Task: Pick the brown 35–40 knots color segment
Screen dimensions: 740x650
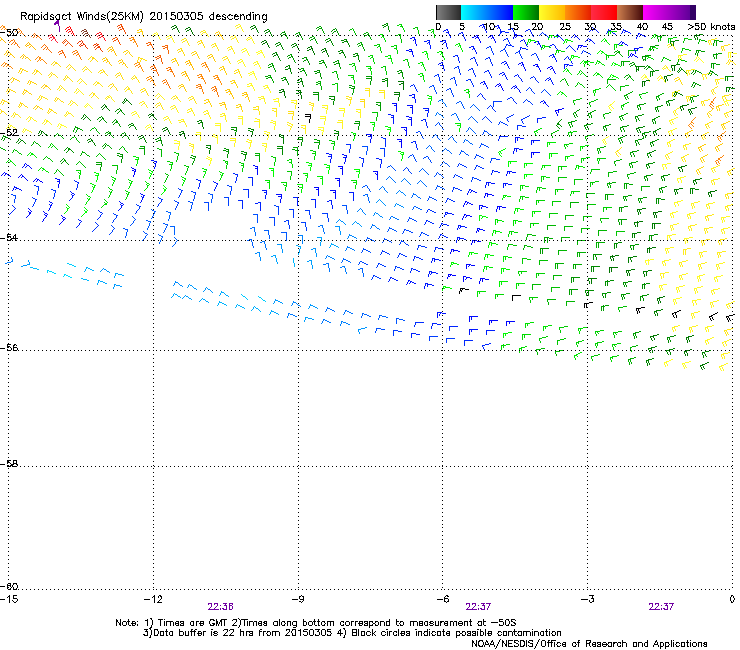Action: point(630,12)
